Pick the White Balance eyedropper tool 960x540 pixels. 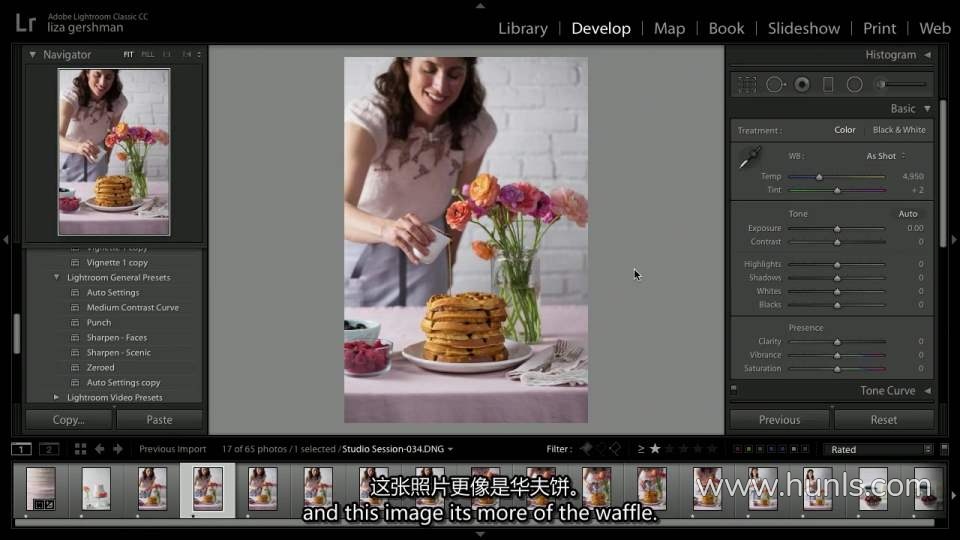pyautogui.click(x=749, y=158)
